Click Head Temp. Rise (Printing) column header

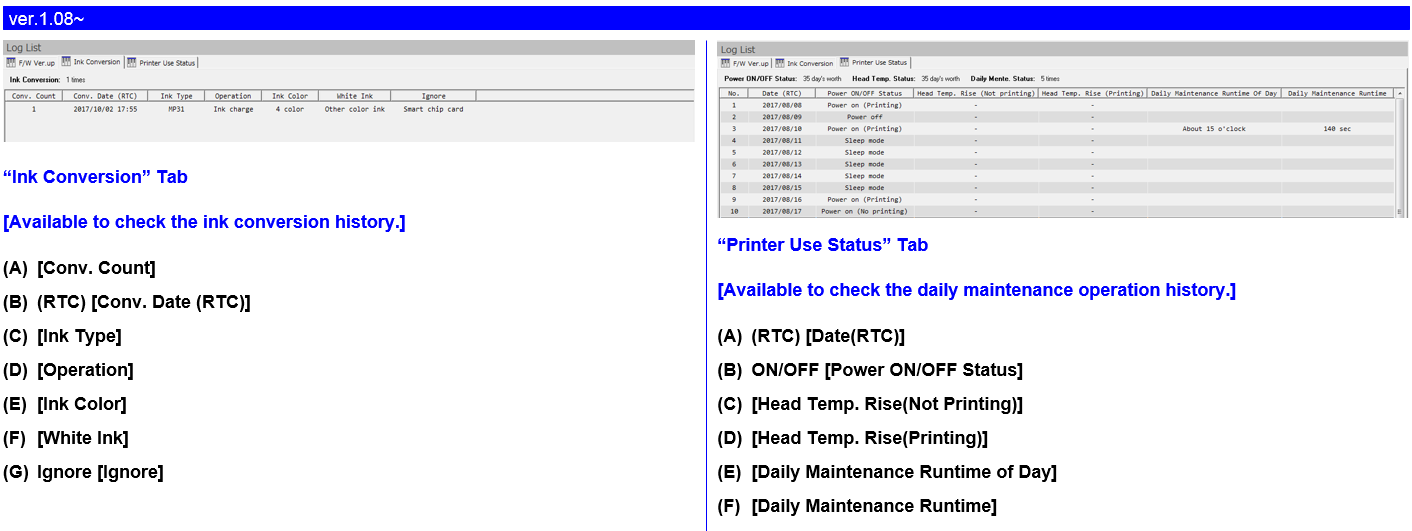click(x=1092, y=93)
